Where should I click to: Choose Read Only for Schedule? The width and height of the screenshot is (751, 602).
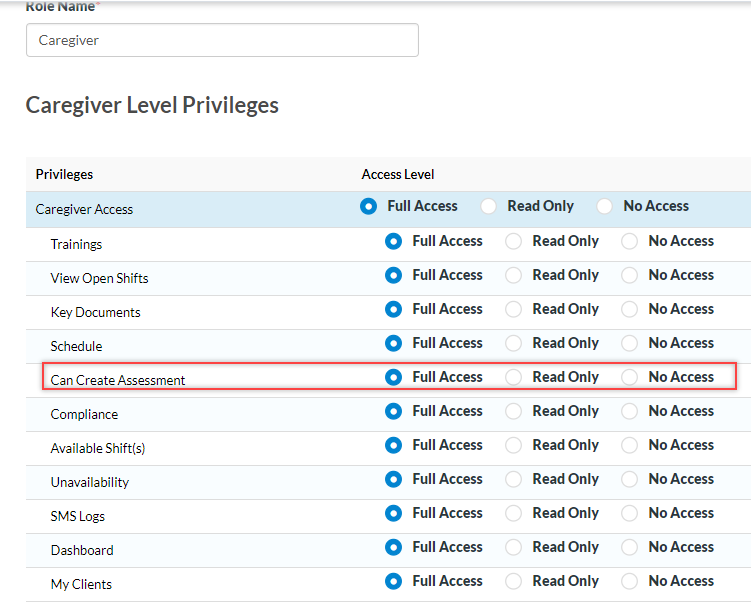[x=514, y=343]
